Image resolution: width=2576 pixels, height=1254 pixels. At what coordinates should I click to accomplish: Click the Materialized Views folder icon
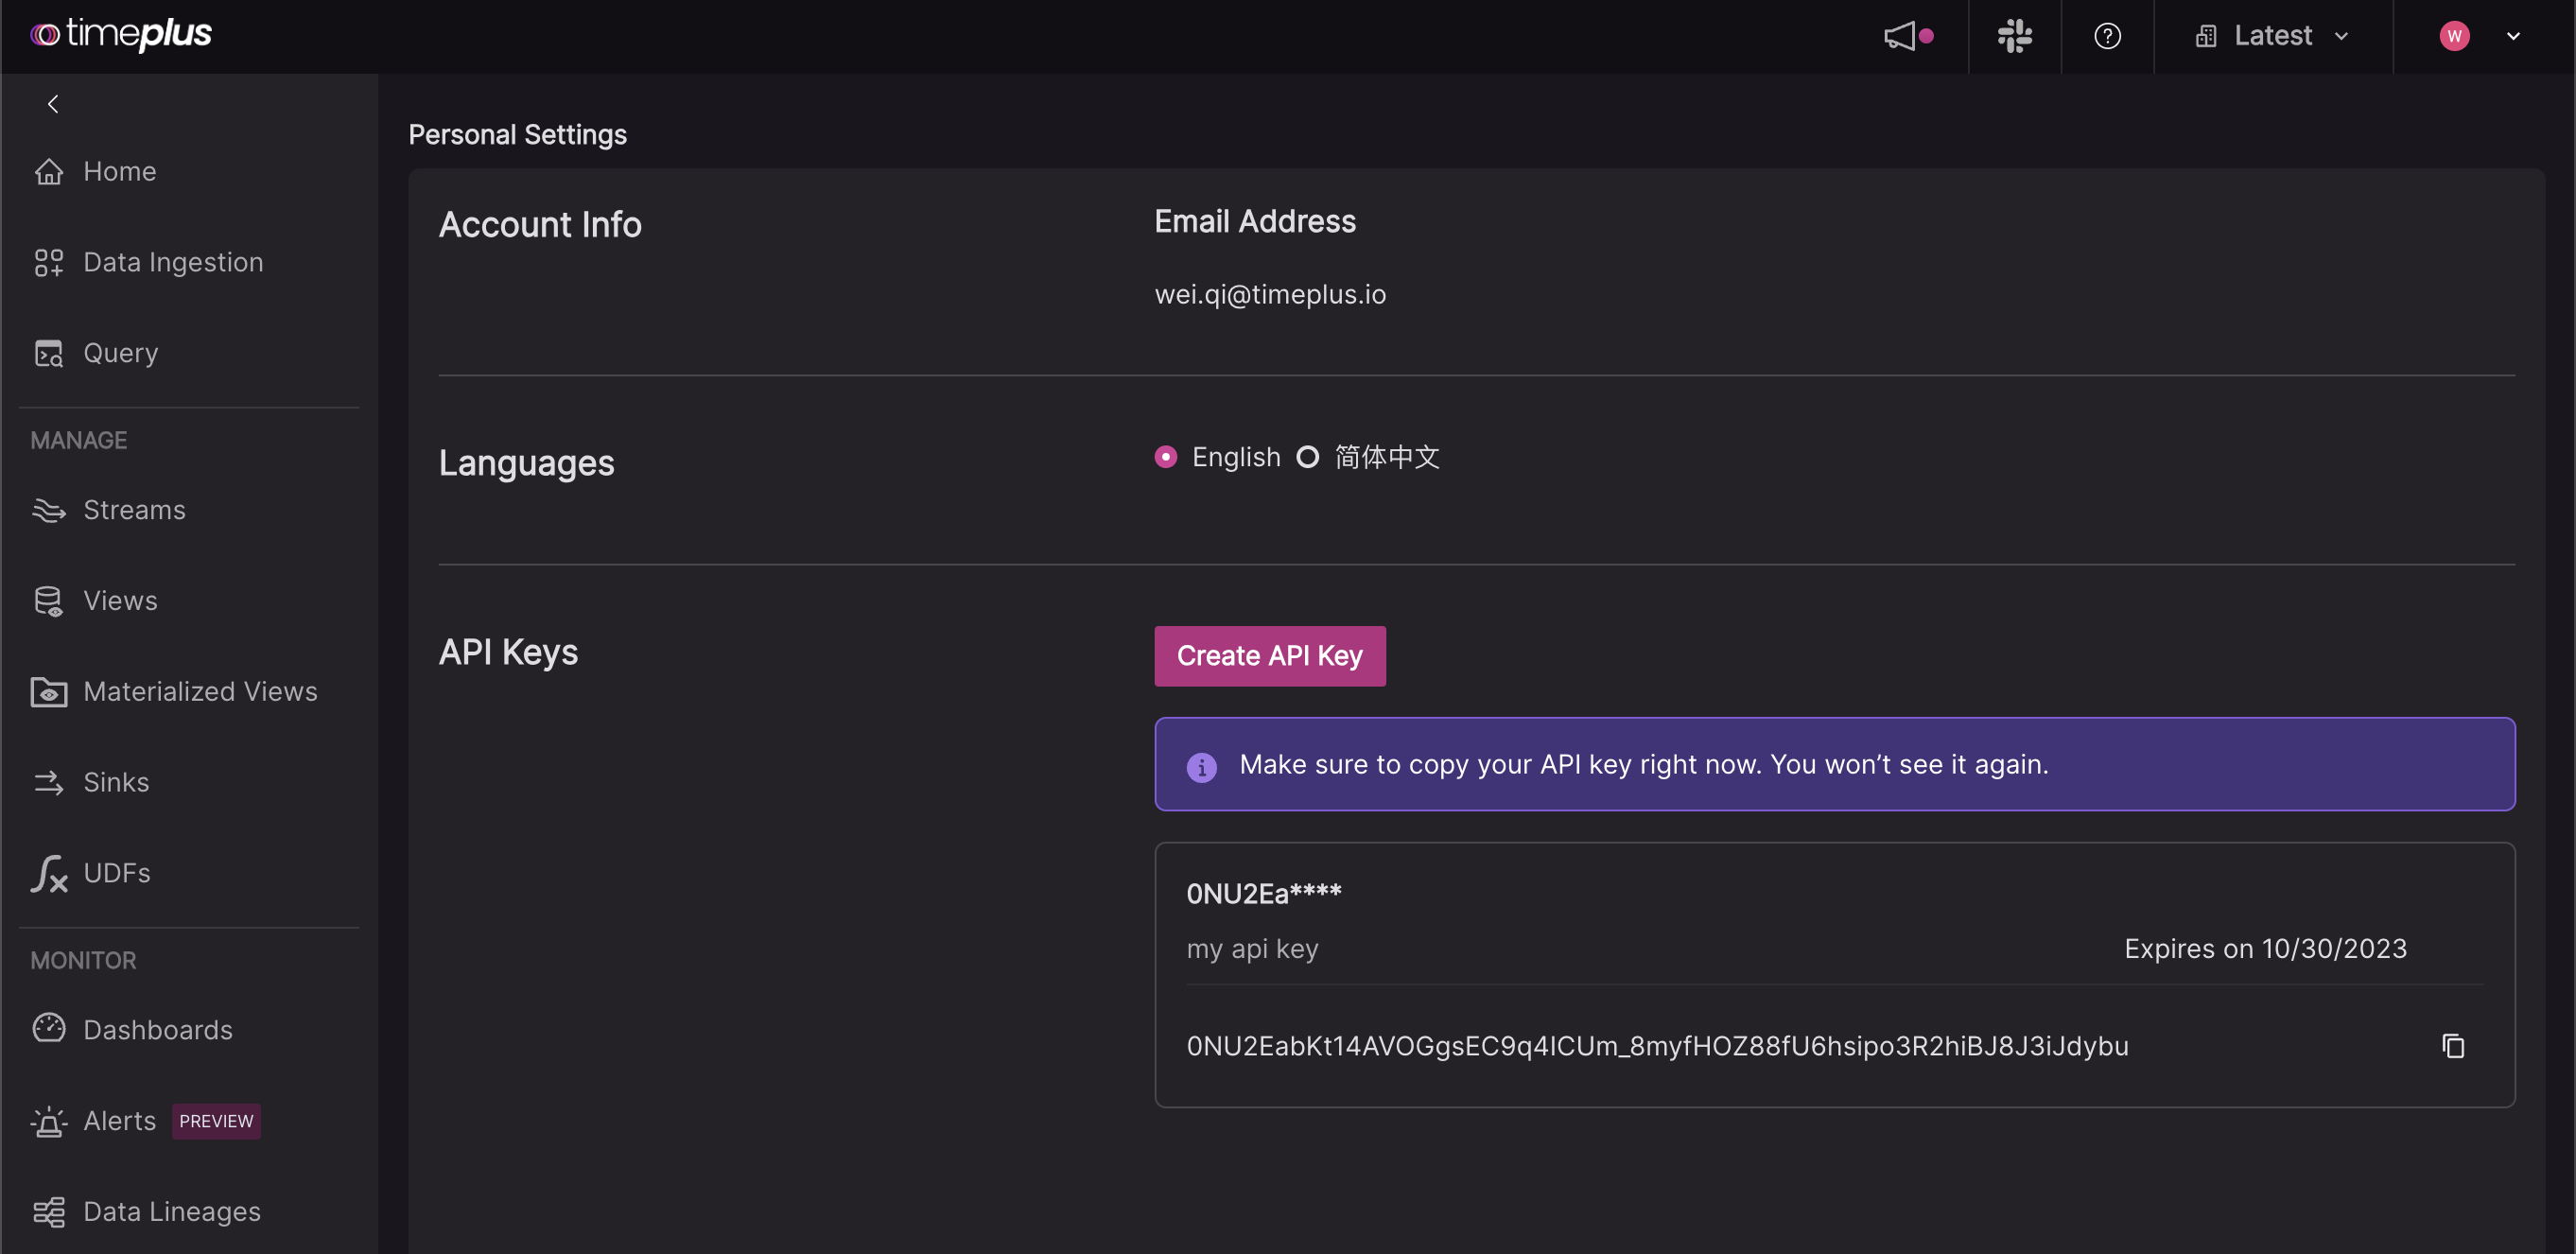pos(49,692)
